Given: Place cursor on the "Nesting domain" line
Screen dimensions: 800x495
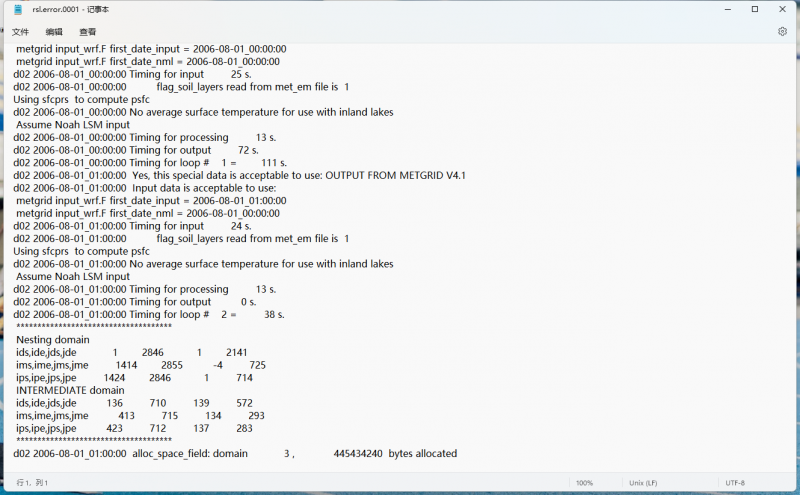Looking at the screenshot, I should (53, 340).
